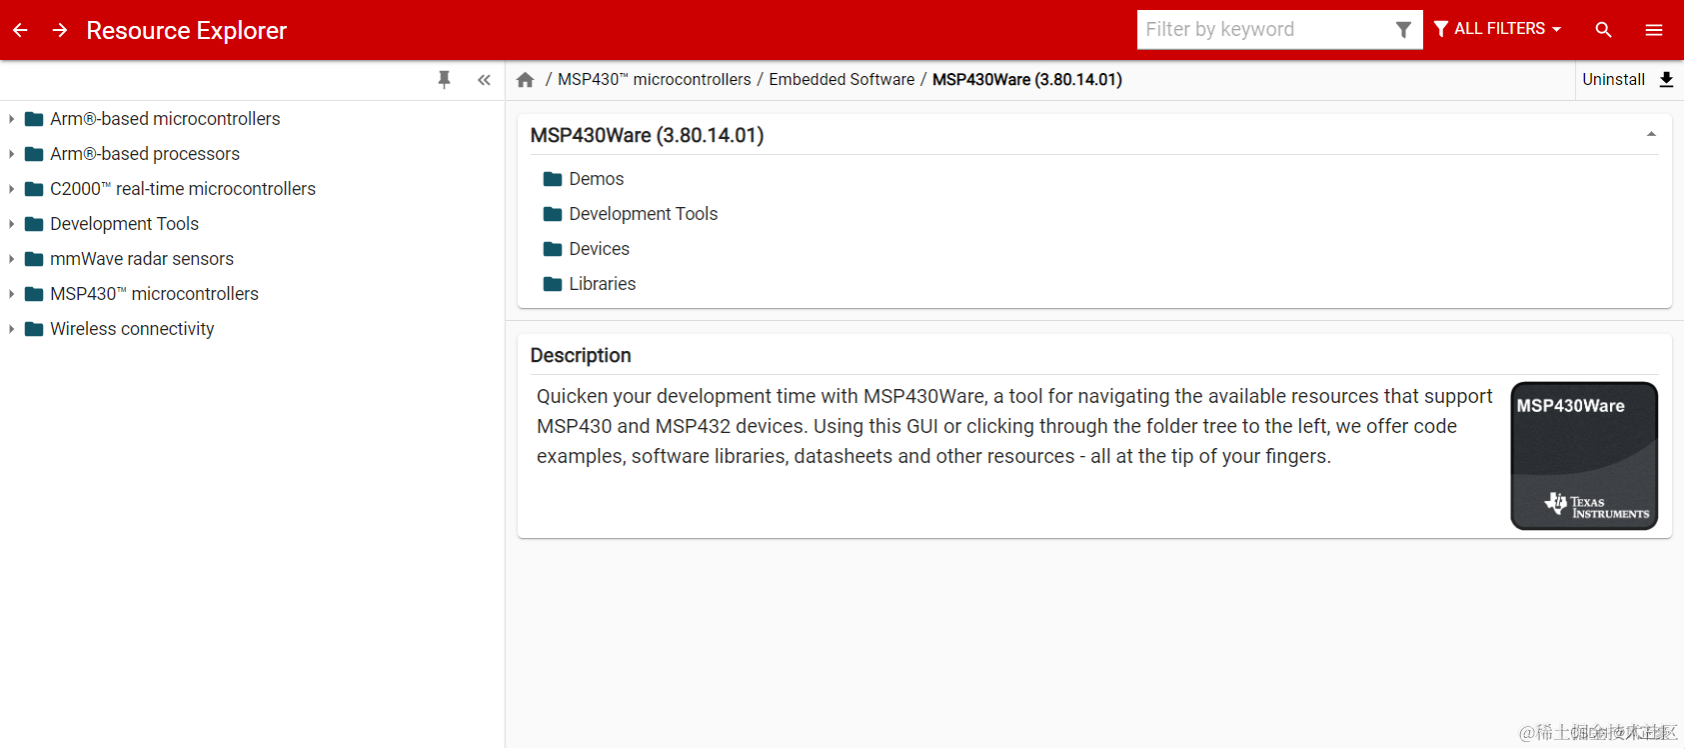Go back with the left arrow
Viewport: 1685px width, 749px height.
pos(20,30)
